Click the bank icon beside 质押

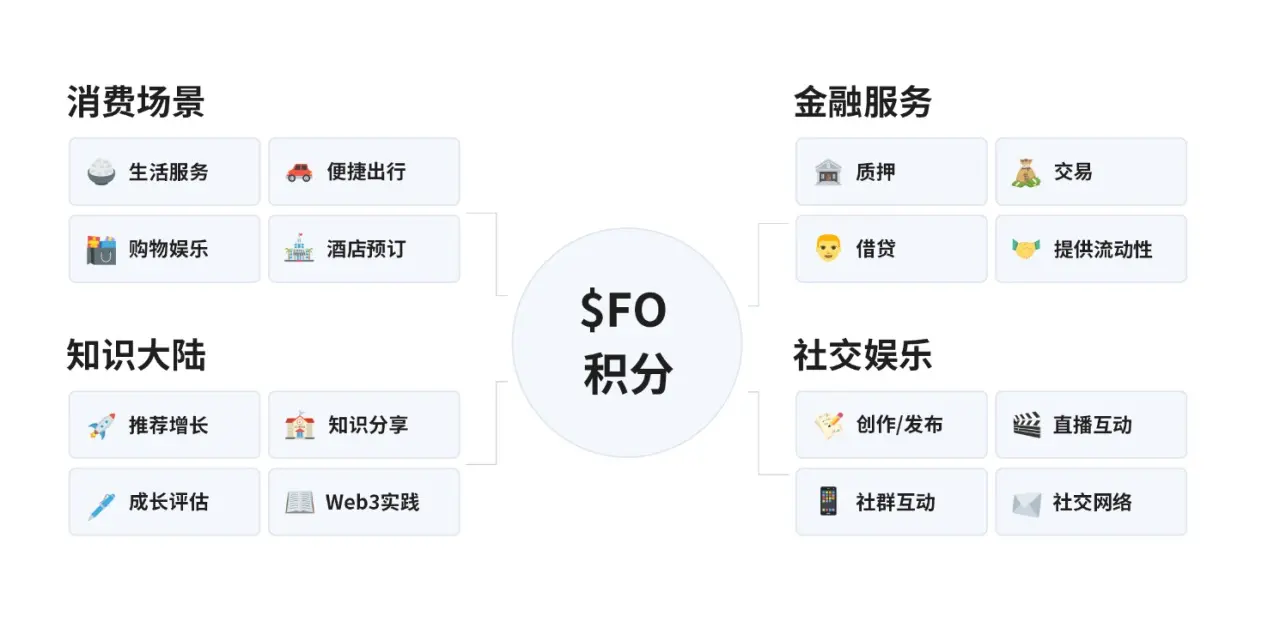pos(828,172)
